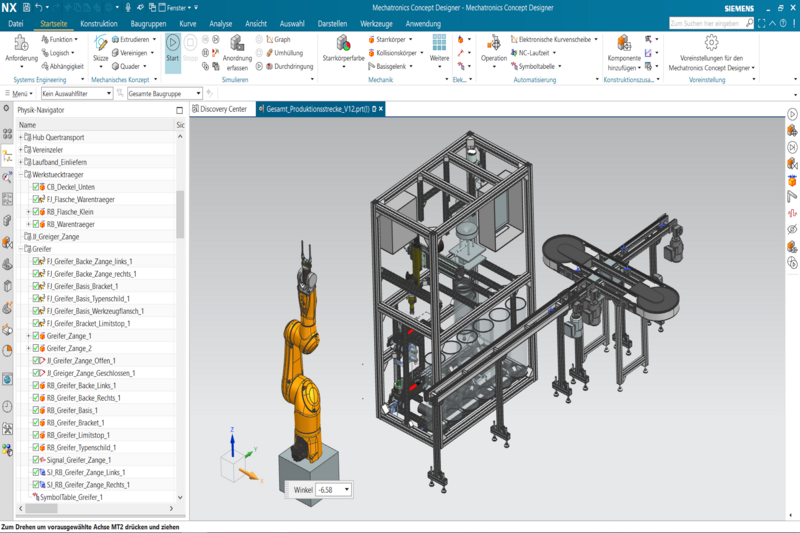Collapse the Greifer folder
This screenshot has width=800, height=533.
[x=21, y=249]
